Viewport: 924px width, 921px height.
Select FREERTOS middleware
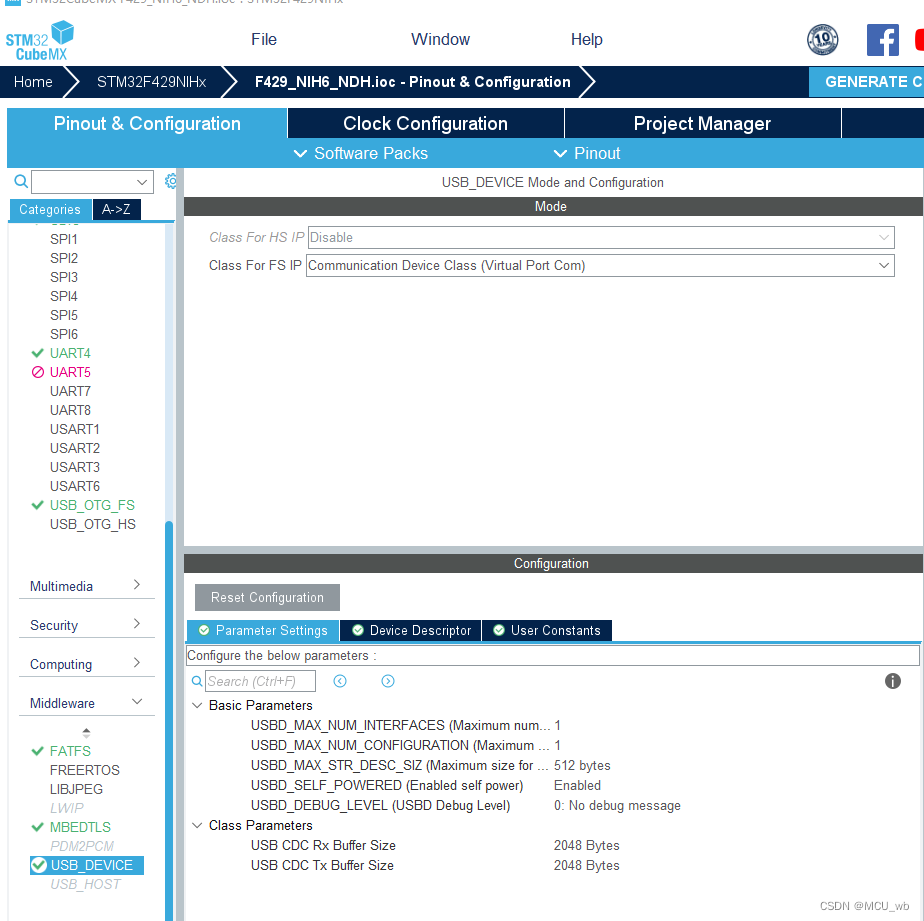pos(85,770)
